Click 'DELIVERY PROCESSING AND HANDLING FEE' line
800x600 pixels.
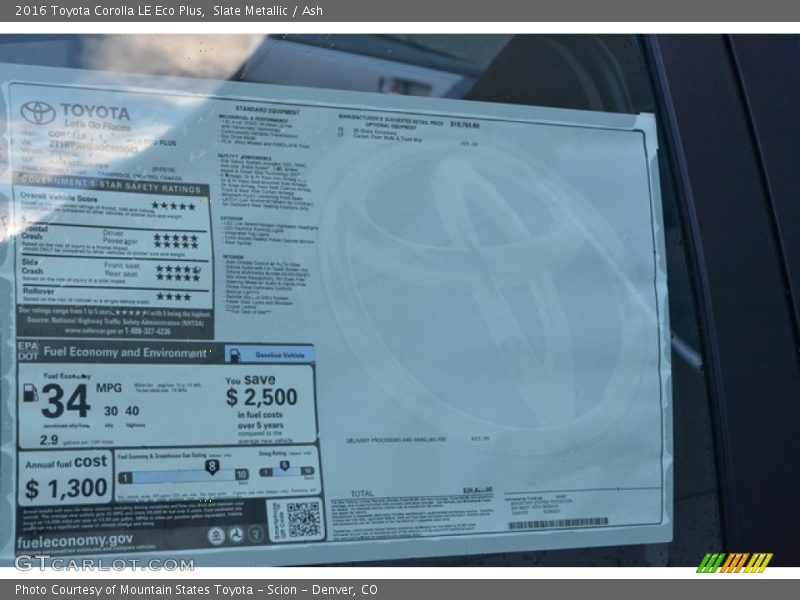[396, 440]
